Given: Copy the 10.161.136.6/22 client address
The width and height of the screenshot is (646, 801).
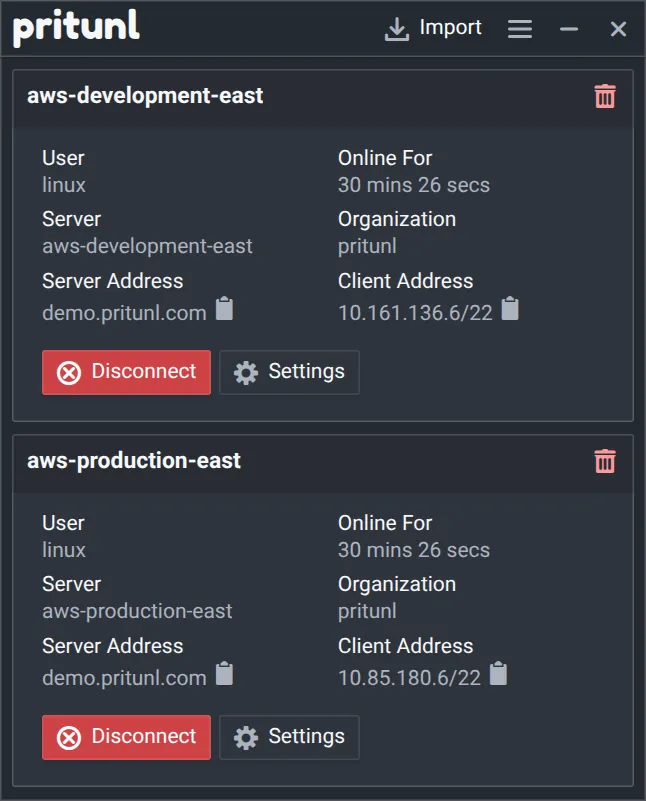Looking at the screenshot, I should click(509, 310).
